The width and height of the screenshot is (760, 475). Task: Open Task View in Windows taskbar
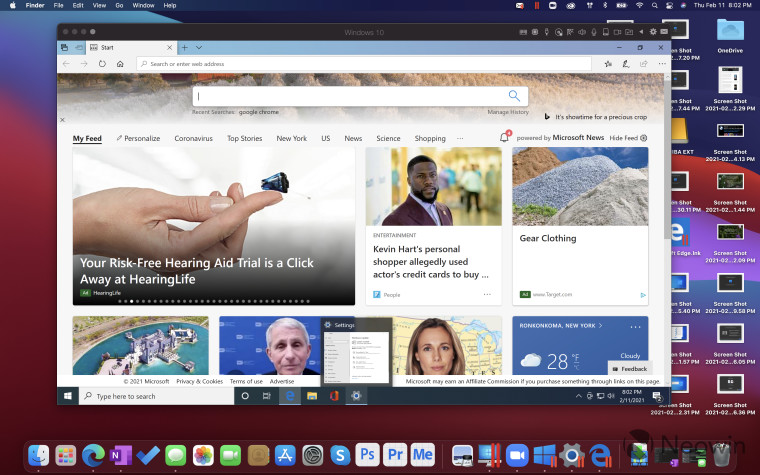click(x=267, y=396)
